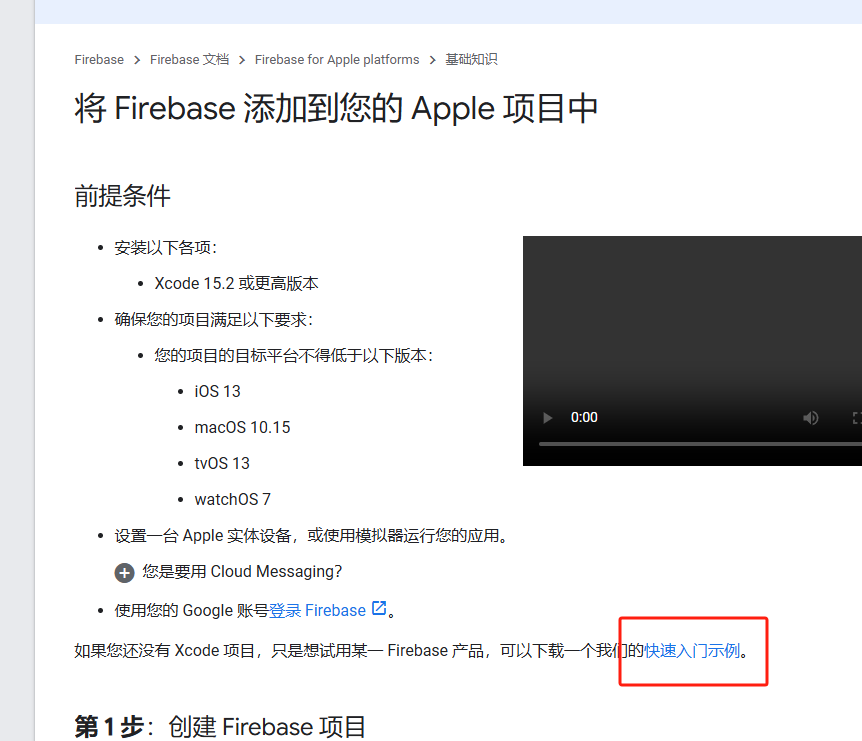Click the 0:00 video time display
The width and height of the screenshot is (862, 741).
[584, 418]
